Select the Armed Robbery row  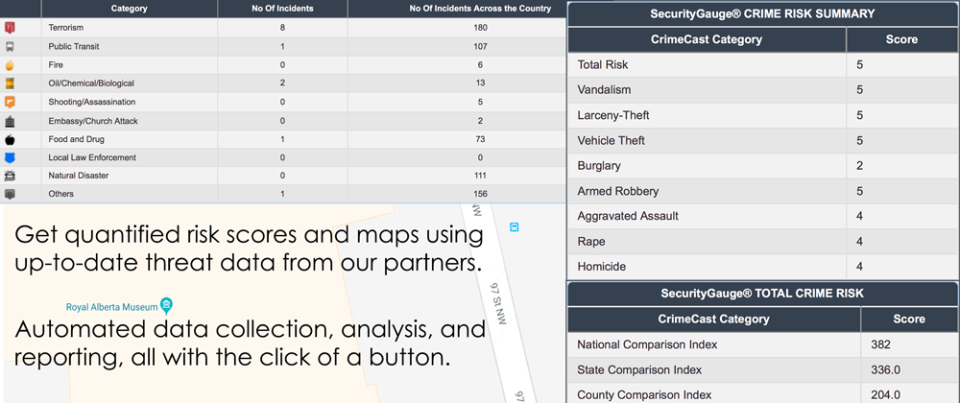pos(763,191)
